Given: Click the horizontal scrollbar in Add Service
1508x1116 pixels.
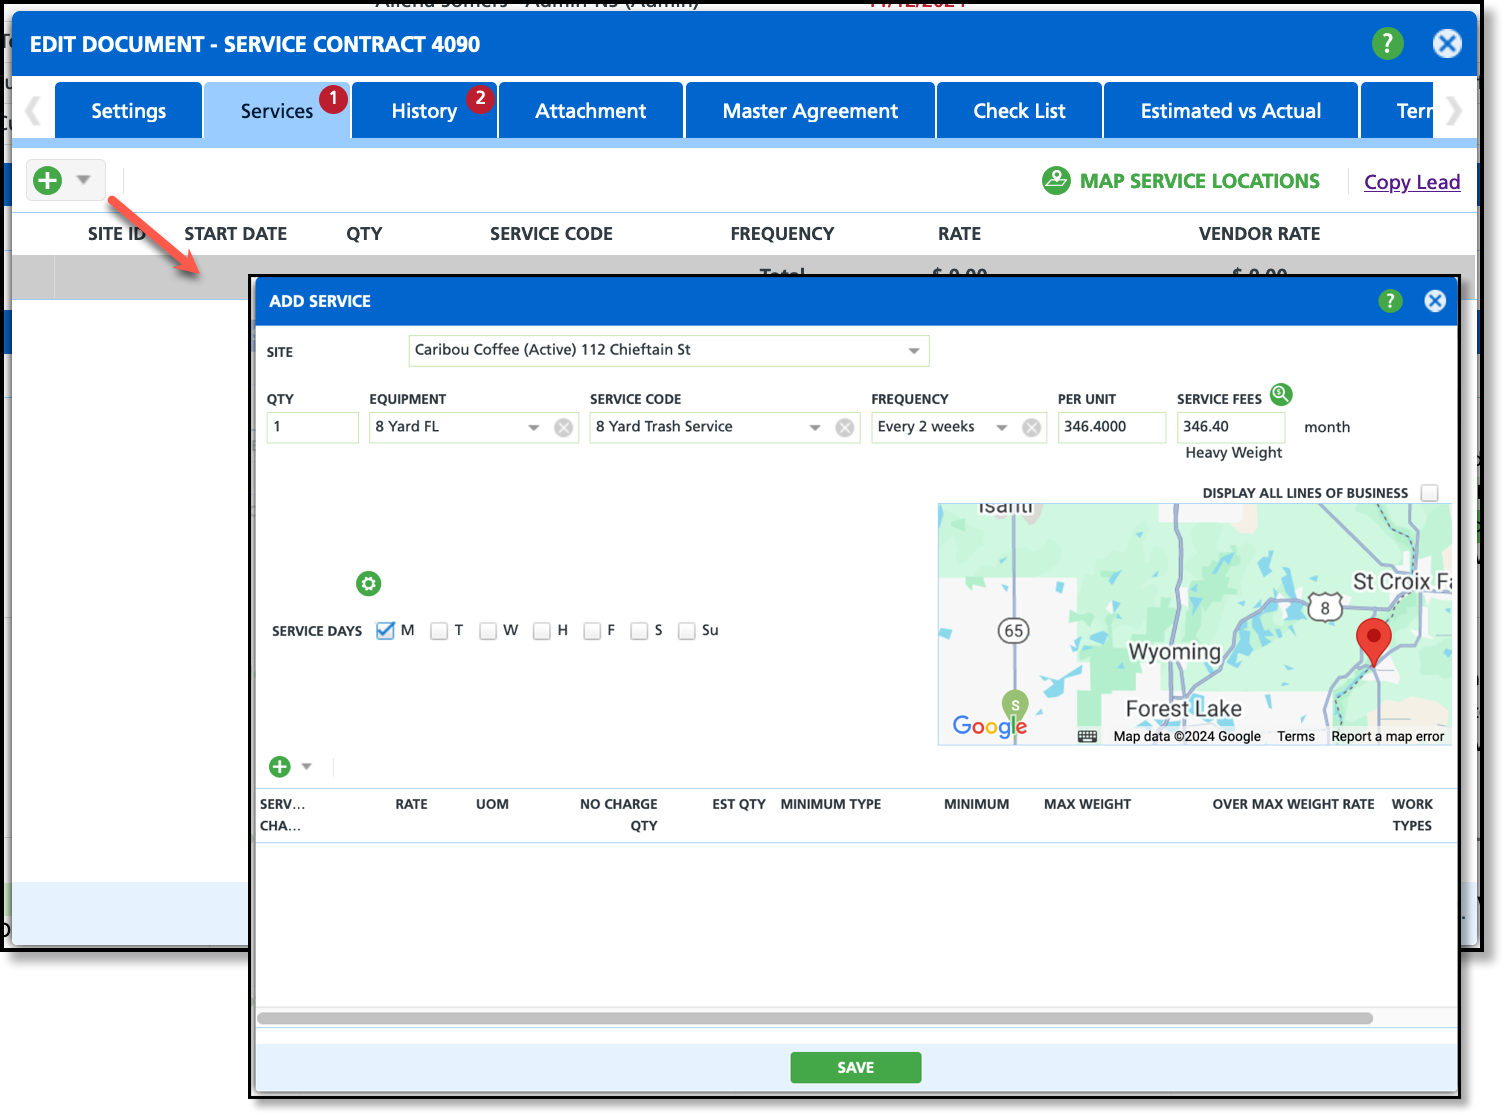Looking at the screenshot, I should pyautogui.click(x=814, y=1018).
